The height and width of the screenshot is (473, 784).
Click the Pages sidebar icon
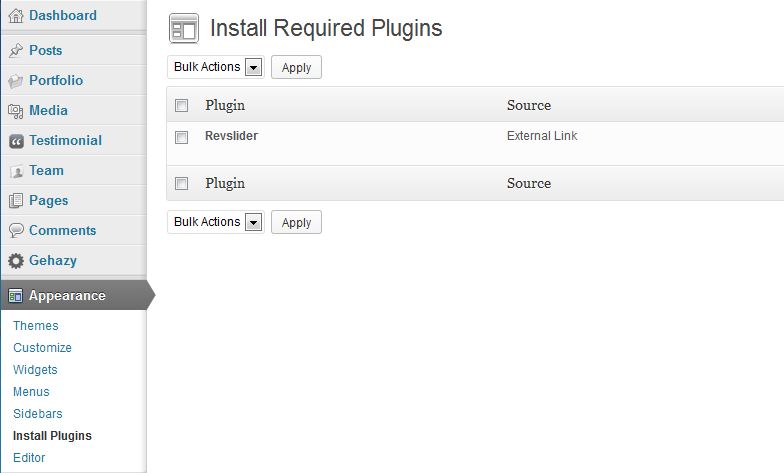click(x=16, y=201)
